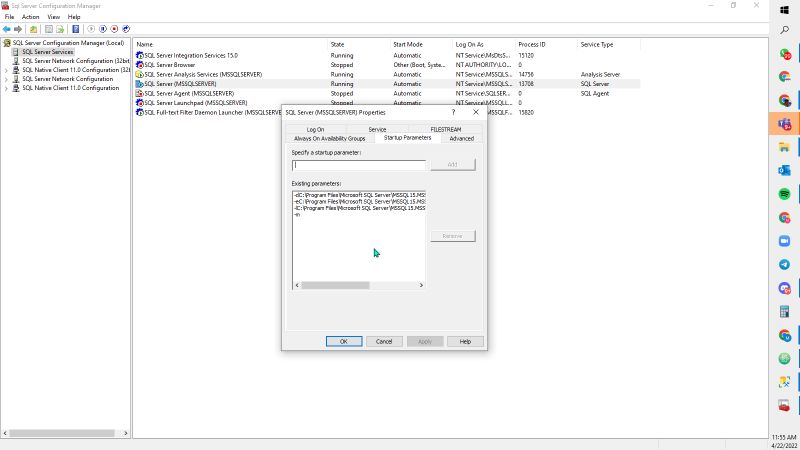The height and width of the screenshot is (450, 800).
Task: Open Microsoft Teams from the taskbar
Action: pyautogui.click(x=784, y=123)
